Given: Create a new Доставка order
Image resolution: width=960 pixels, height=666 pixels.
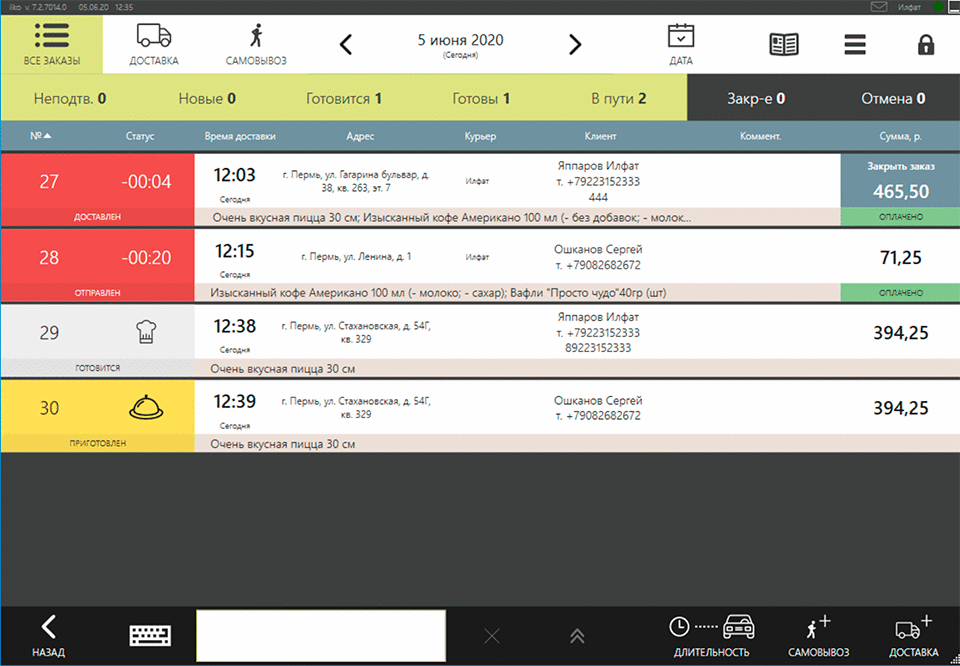Looking at the screenshot, I should click(x=914, y=635).
